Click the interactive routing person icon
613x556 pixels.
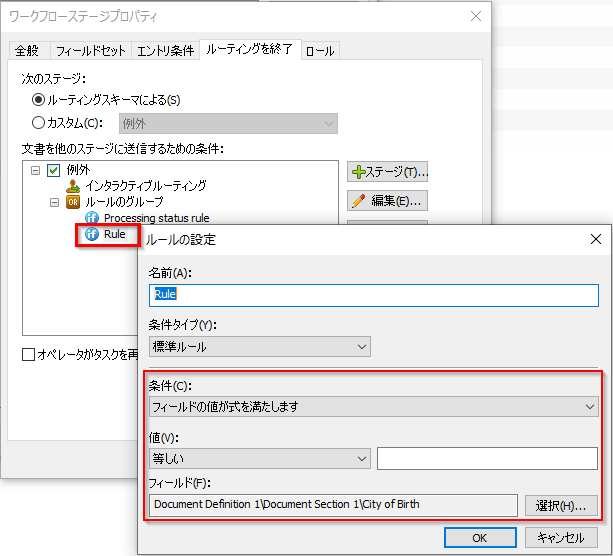[73, 186]
